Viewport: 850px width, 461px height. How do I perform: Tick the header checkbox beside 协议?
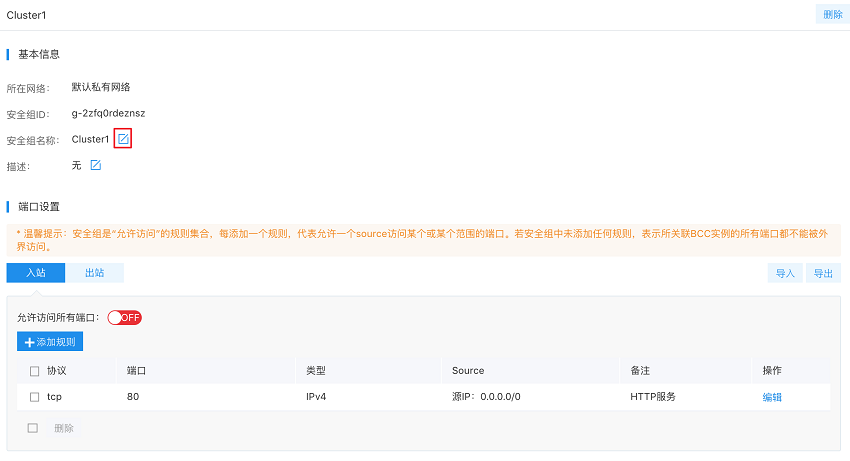tap(35, 371)
